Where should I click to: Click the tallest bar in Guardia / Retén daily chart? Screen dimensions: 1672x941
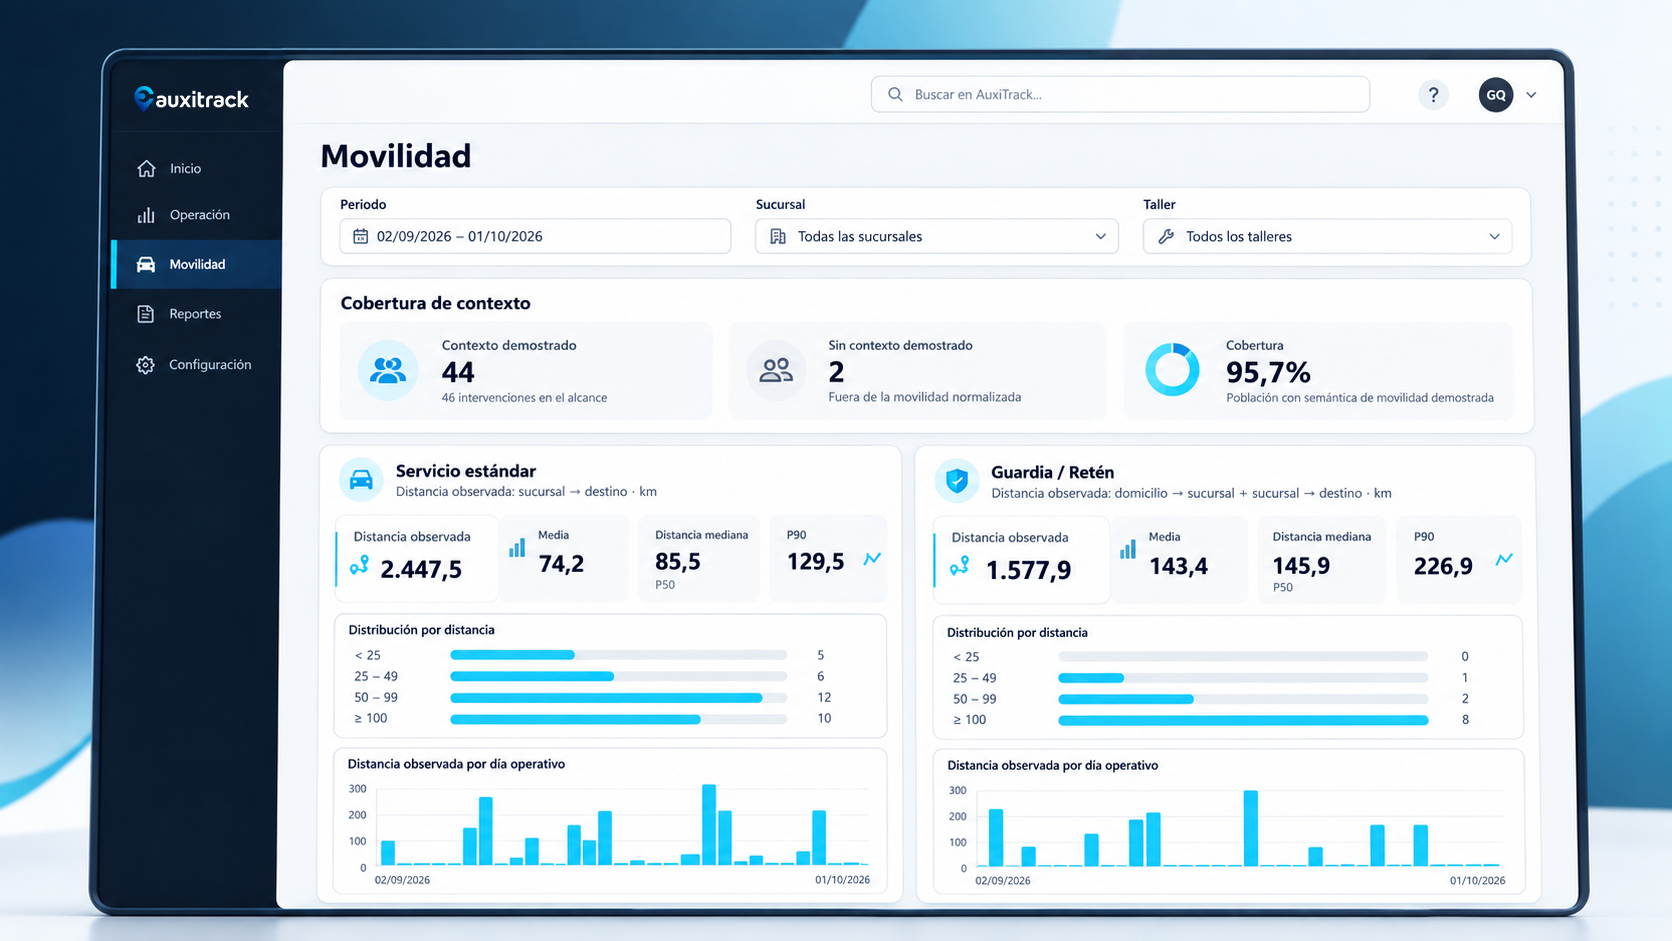[1250, 829]
